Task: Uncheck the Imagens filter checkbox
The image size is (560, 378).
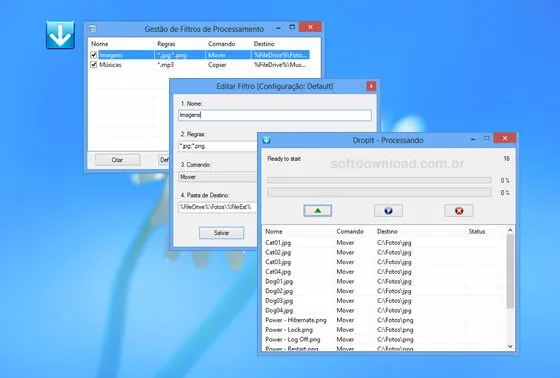Action: coord(94,55)
